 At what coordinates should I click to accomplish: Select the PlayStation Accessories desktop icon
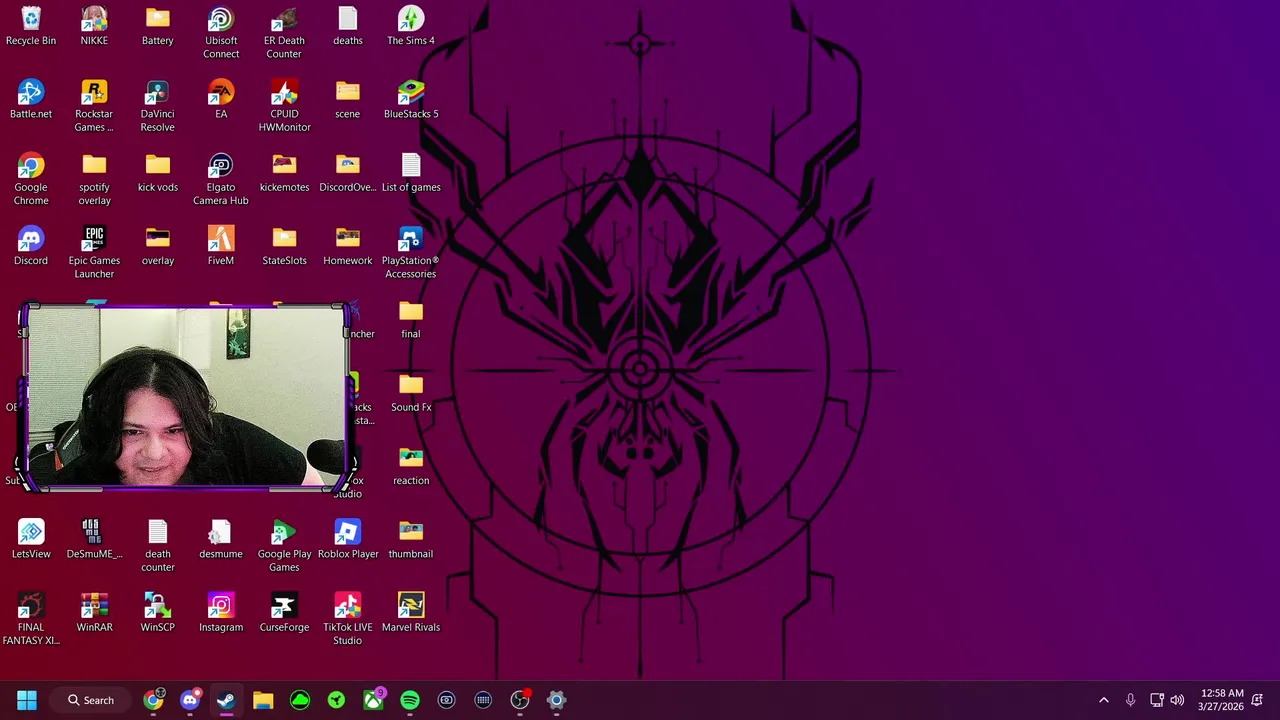[411, 253]
